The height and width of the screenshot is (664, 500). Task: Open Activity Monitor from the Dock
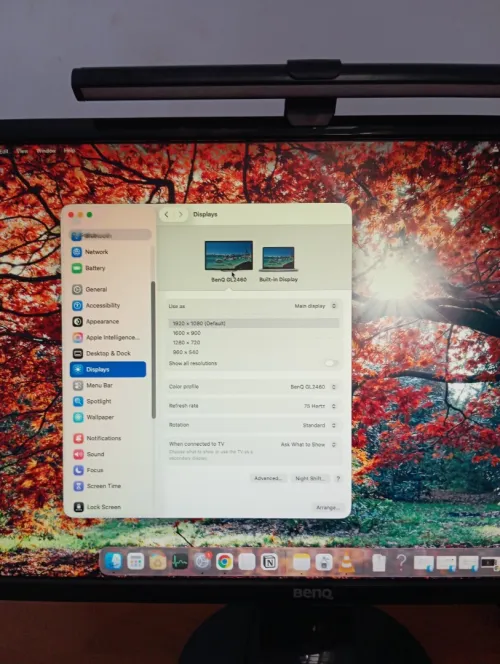click(180, 562)
